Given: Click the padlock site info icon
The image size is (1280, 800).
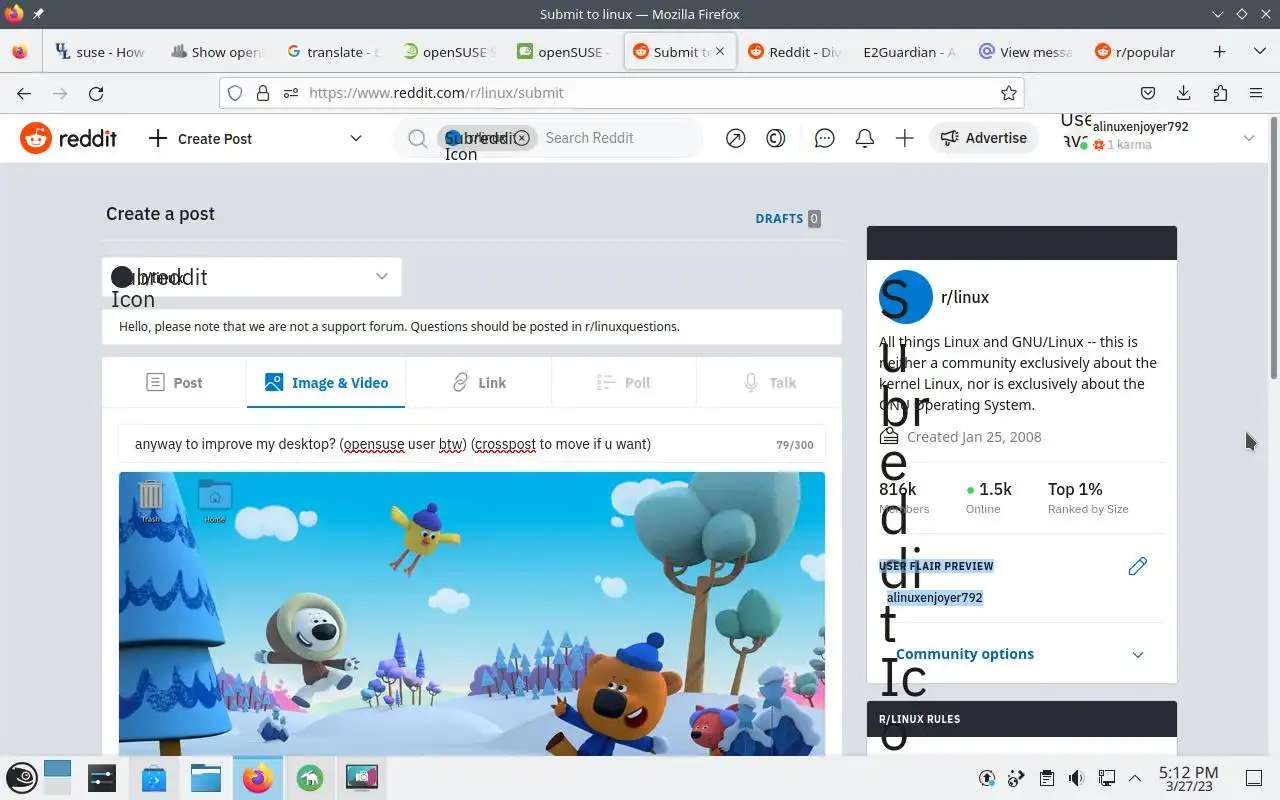Looking at the screenshot, I should tap(263, 93).
